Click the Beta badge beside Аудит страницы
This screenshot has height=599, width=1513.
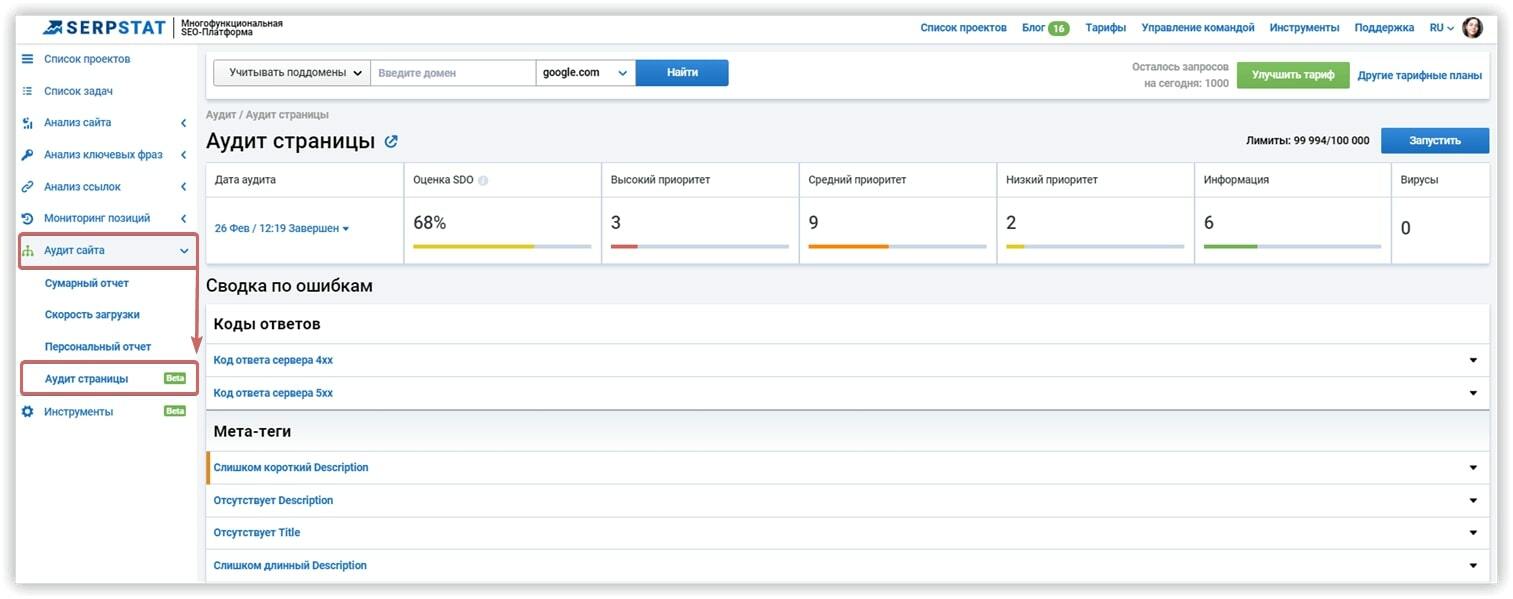[175, 379]
